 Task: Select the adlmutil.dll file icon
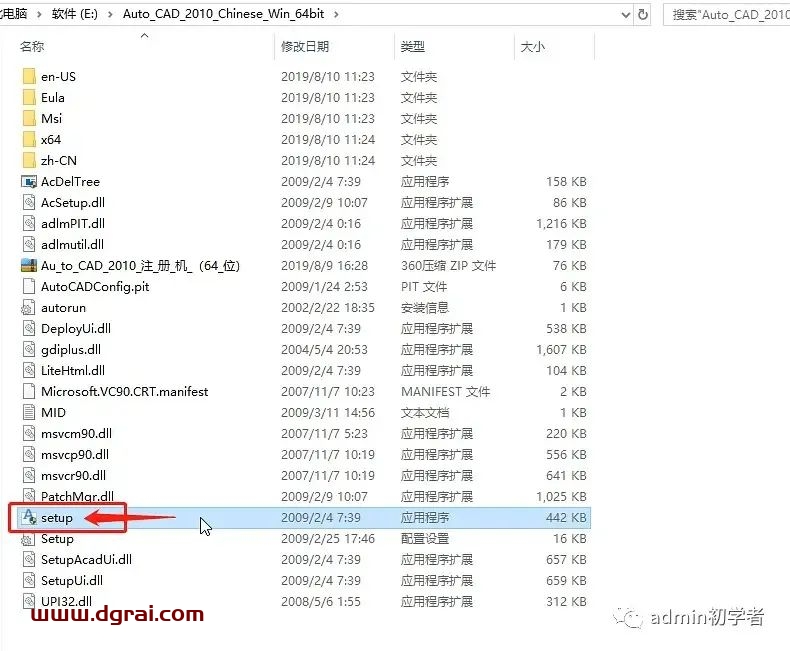click(x=29, y=244)
